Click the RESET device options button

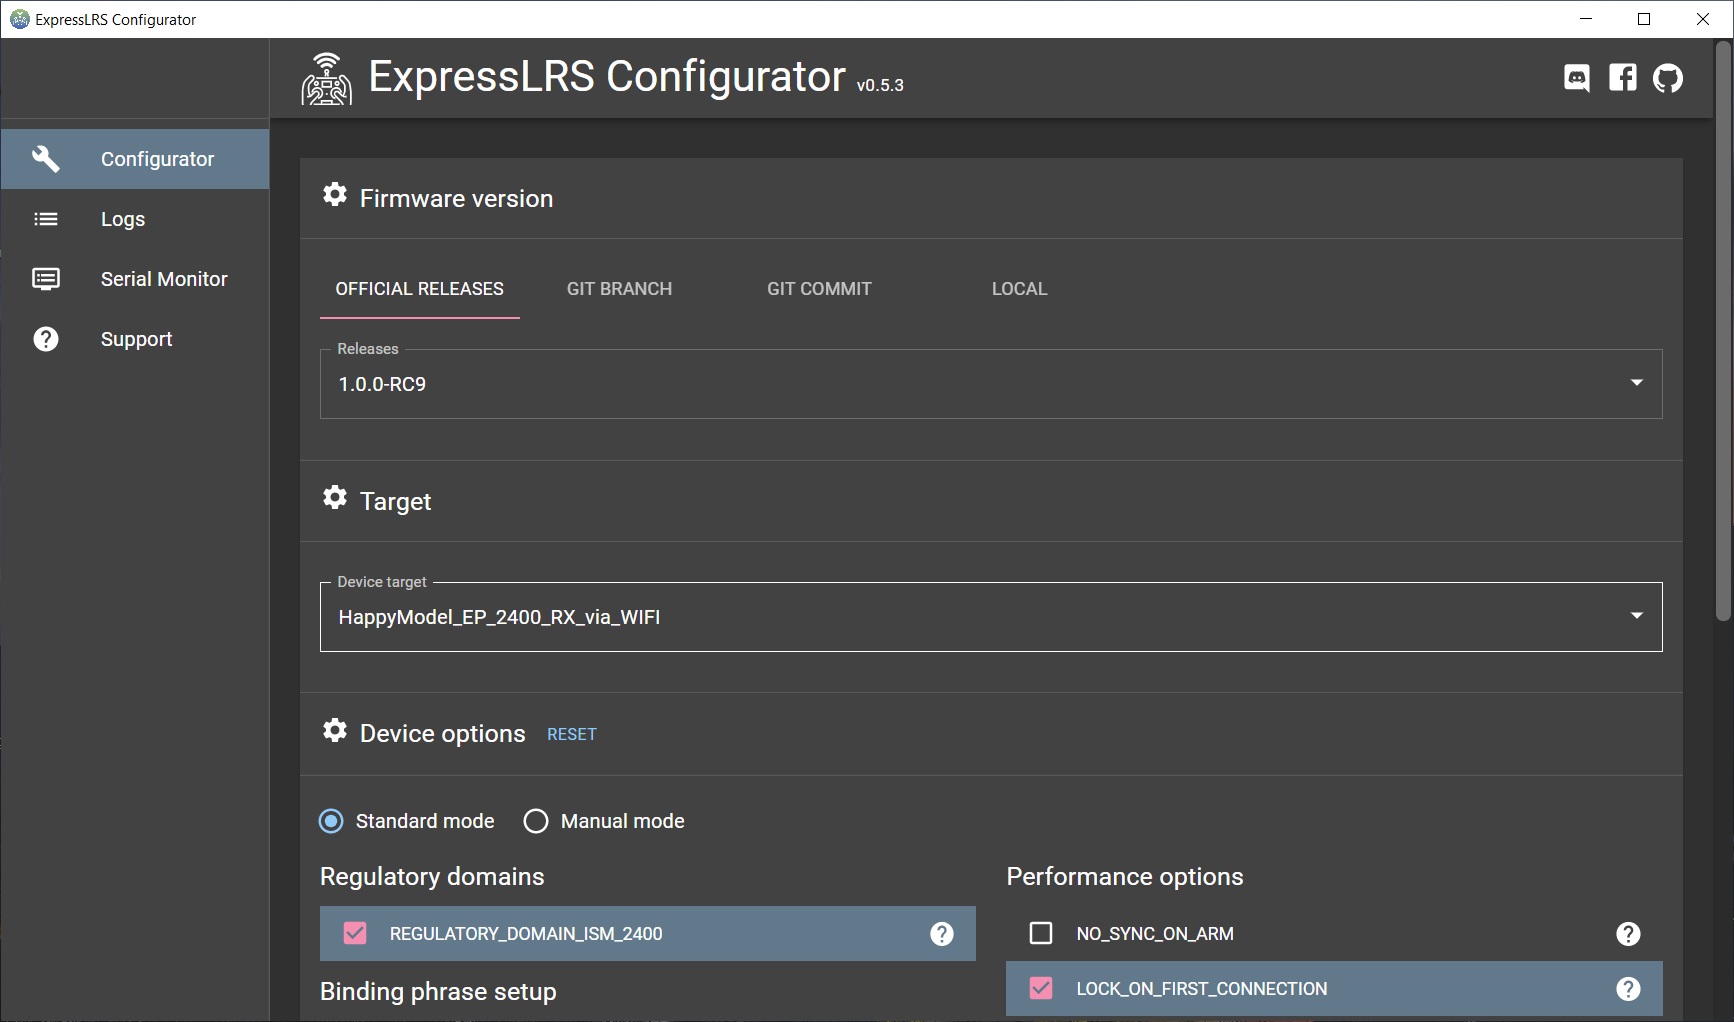pyautogui.click(x=572, y=734)
